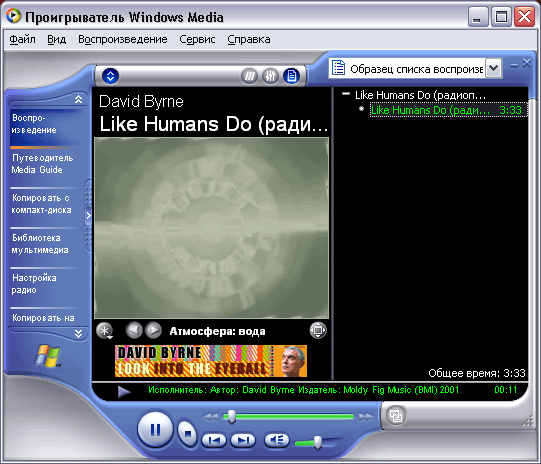The image size is (541, 464).
Task: Open the Путеводитель Media Guide section
Action: coord(43,164)
